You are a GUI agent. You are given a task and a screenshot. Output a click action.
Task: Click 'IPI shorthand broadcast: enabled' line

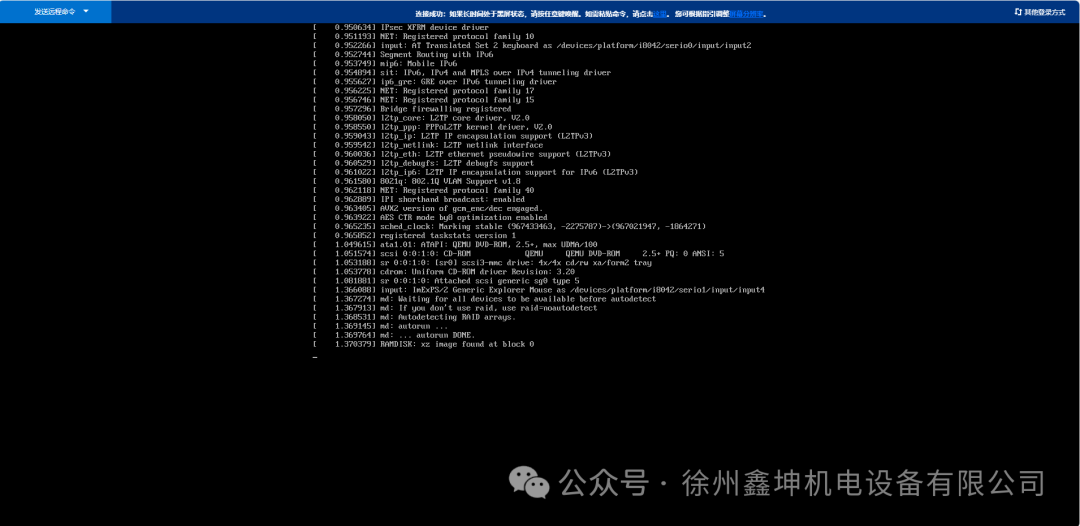click(x=419, y=200)
